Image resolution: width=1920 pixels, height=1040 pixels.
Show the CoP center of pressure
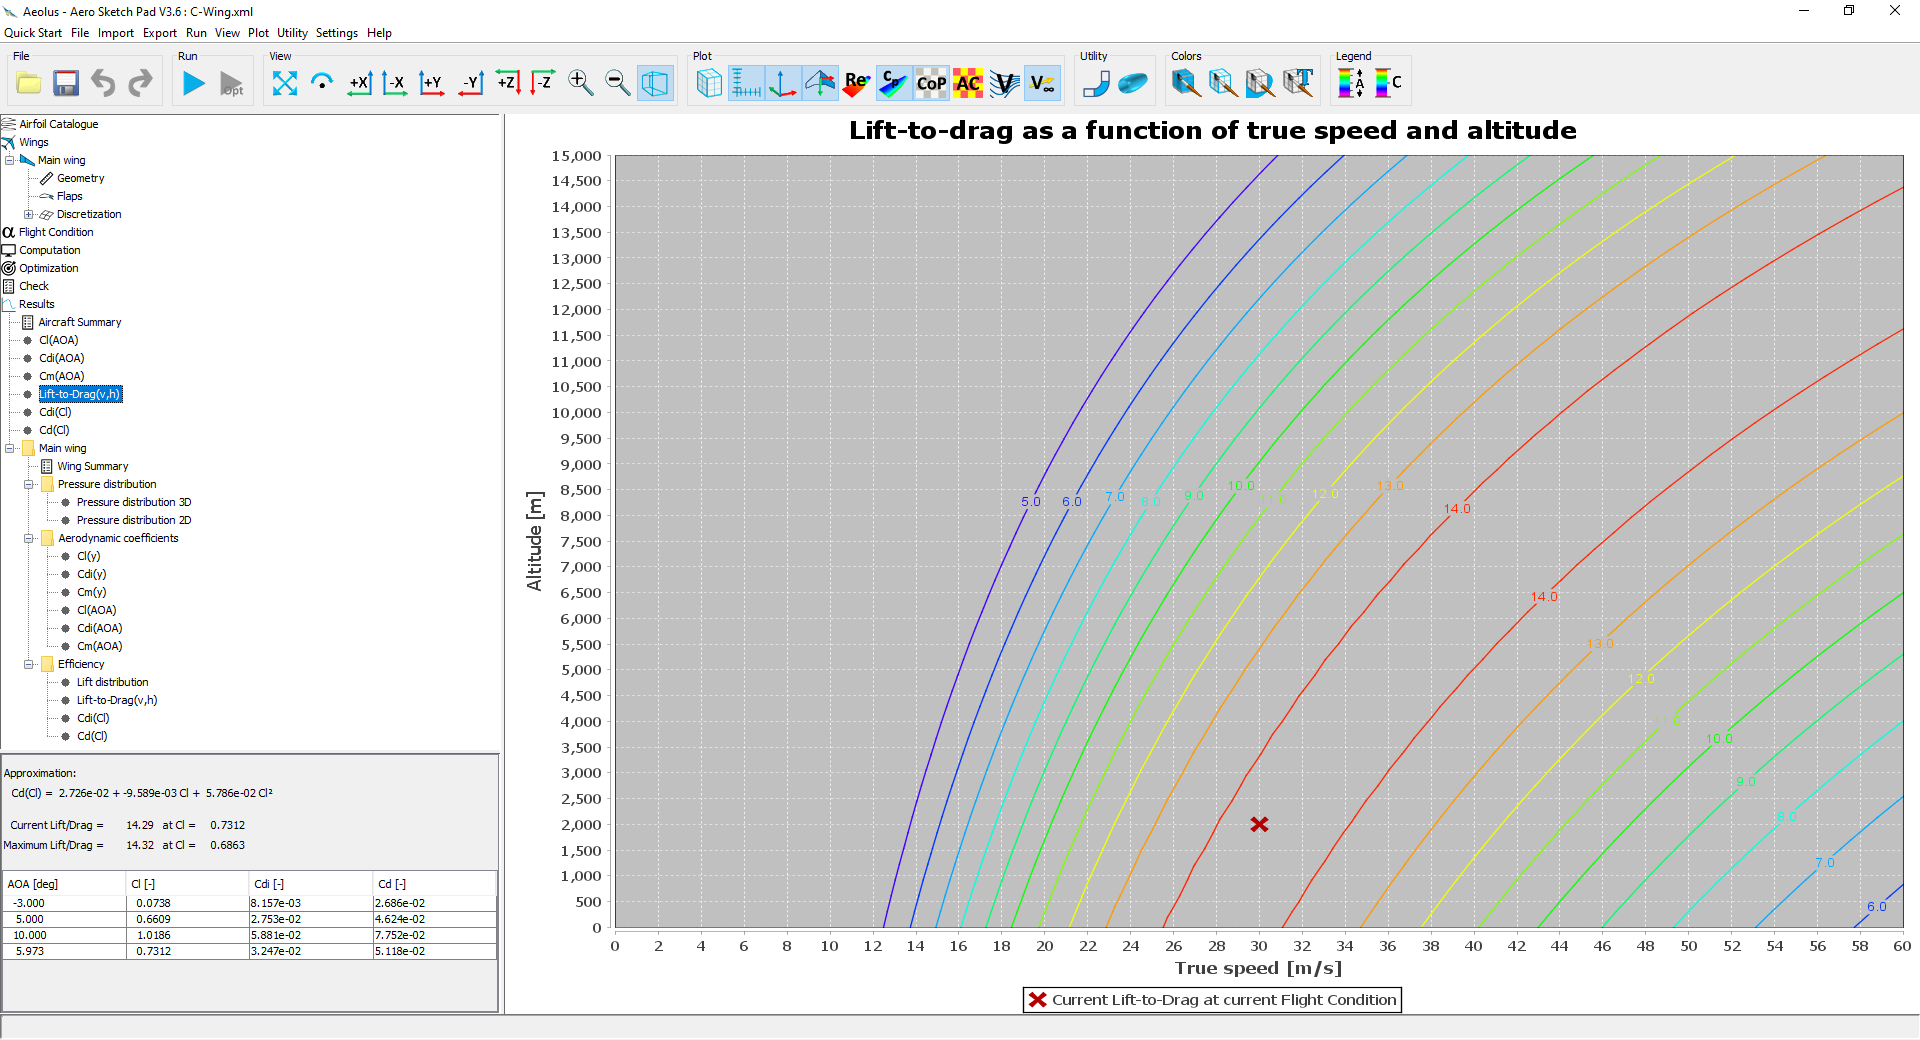click(x=930, y=84)
